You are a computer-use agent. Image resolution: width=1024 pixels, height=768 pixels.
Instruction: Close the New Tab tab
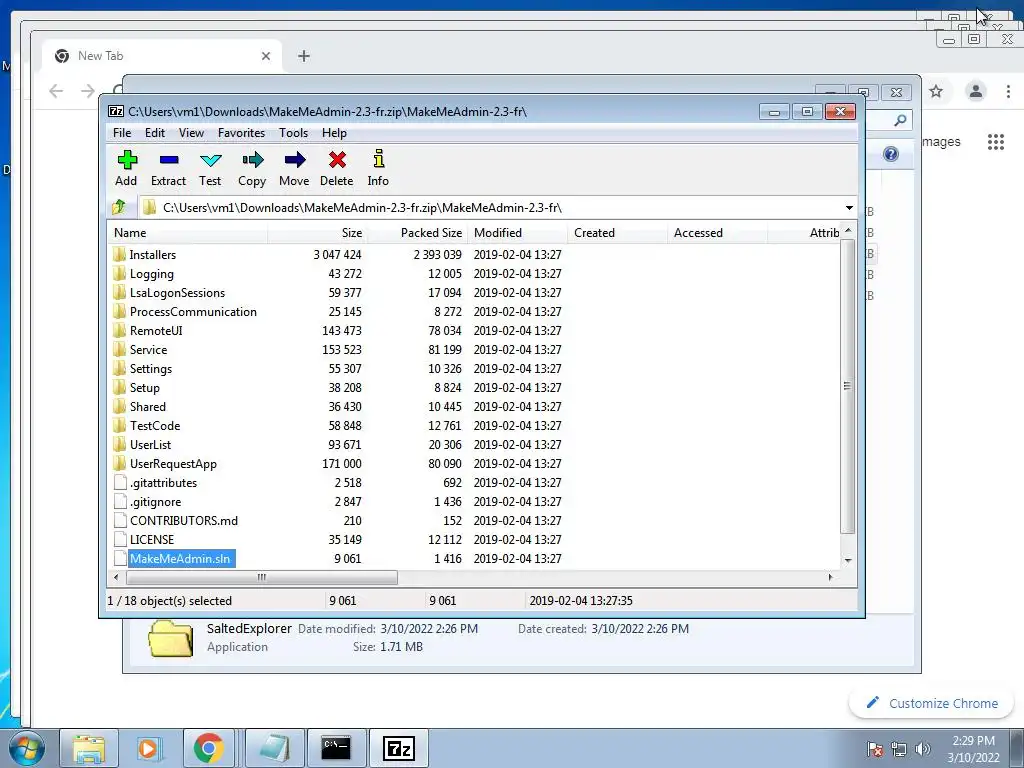tap(266, 56)
